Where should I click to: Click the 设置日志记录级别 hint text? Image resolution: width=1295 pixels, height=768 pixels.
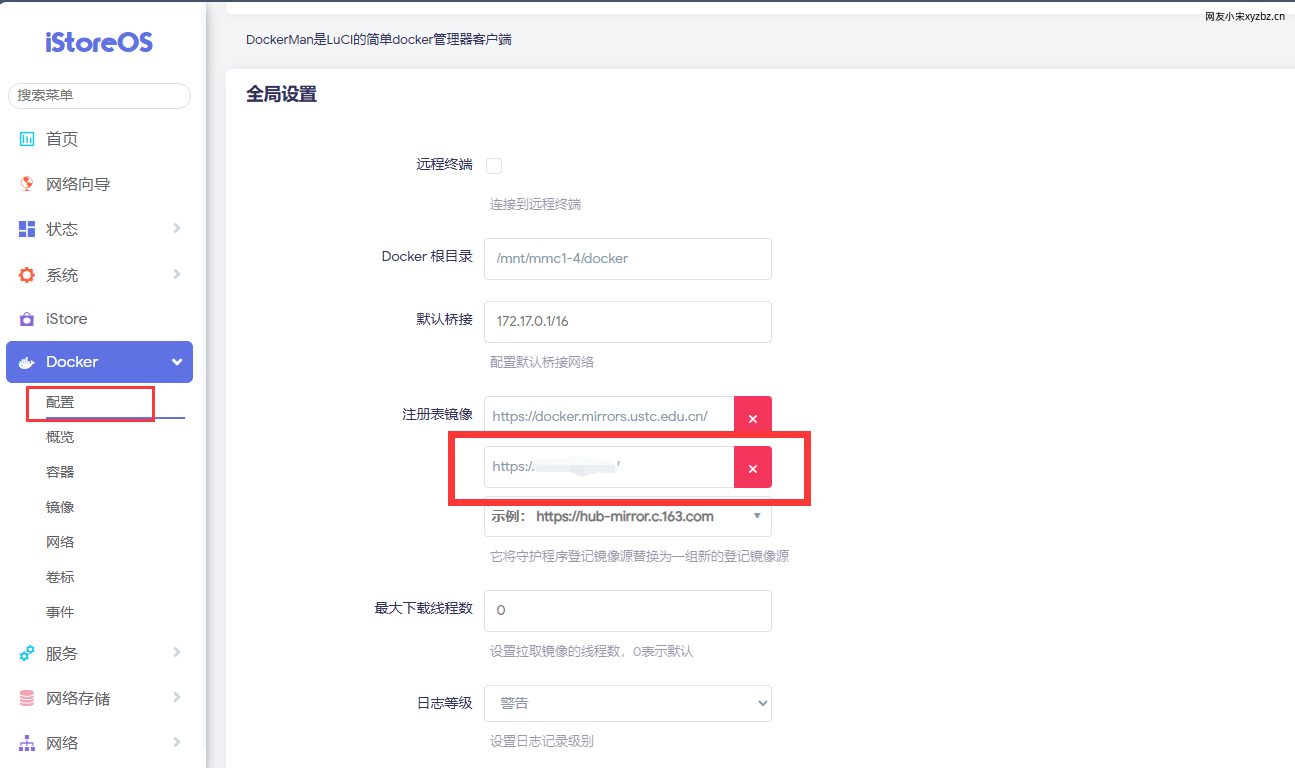point(542,742)
